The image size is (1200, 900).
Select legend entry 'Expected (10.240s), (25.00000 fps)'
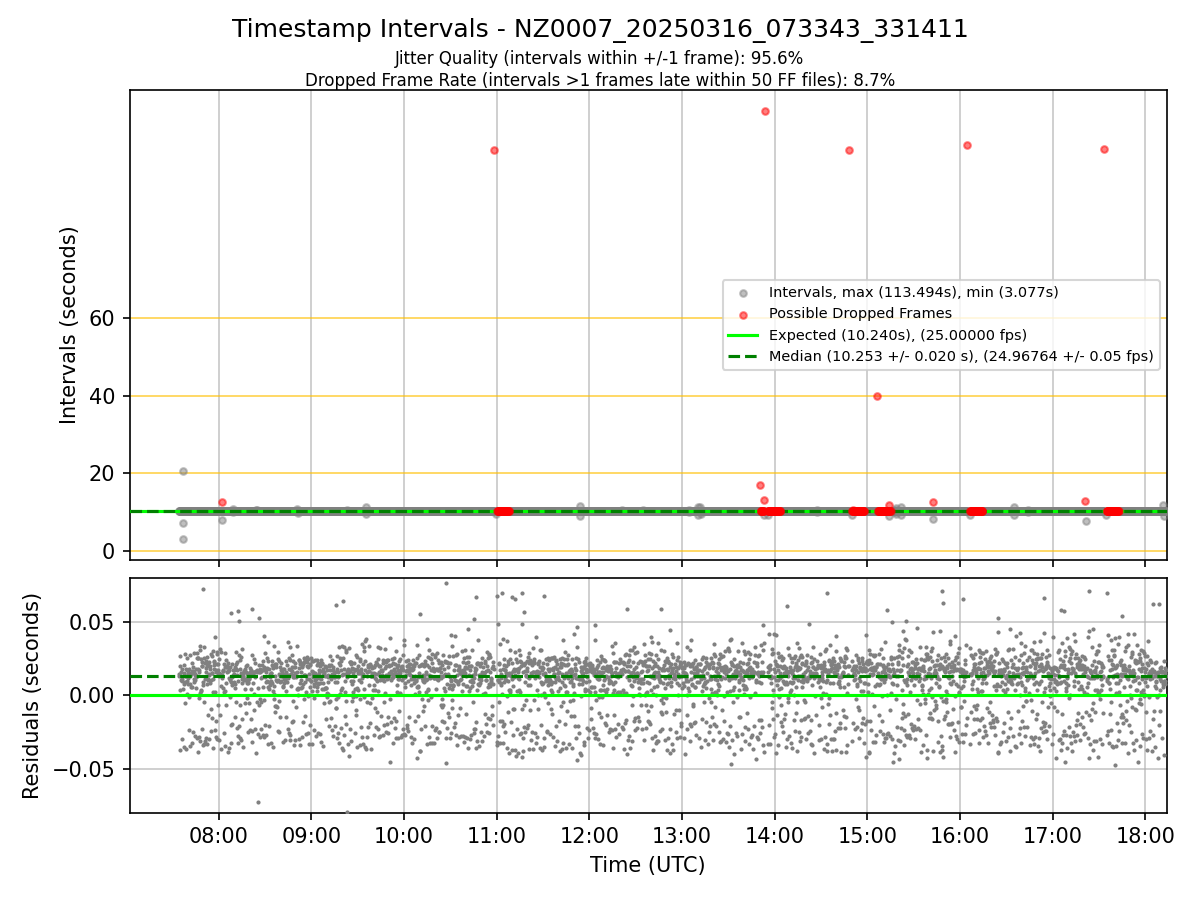coord(898,334)
